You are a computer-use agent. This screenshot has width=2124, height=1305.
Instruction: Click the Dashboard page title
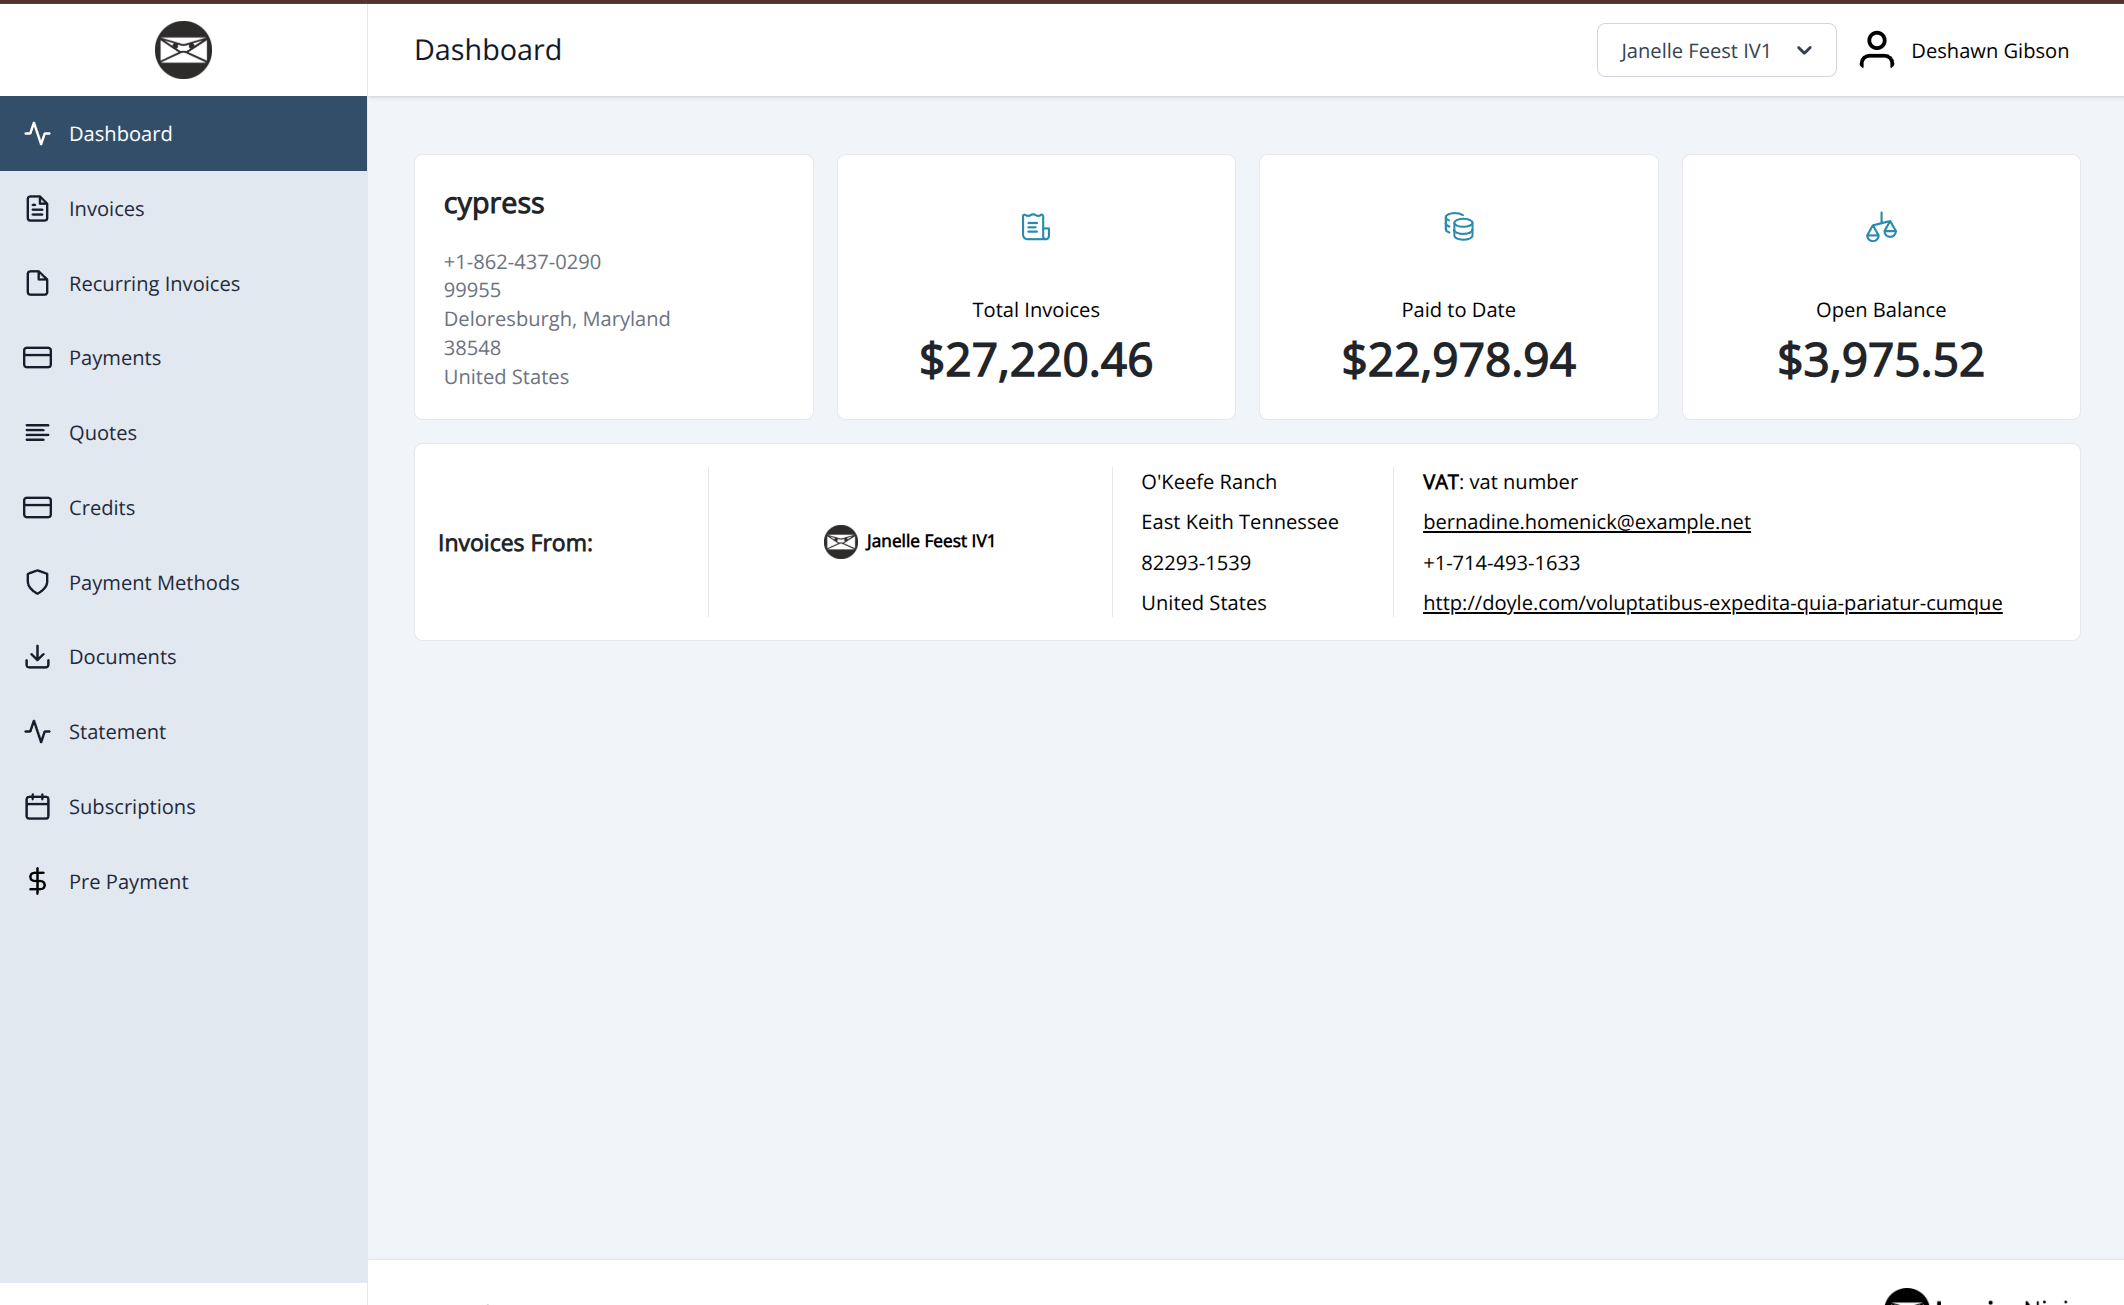488,50
